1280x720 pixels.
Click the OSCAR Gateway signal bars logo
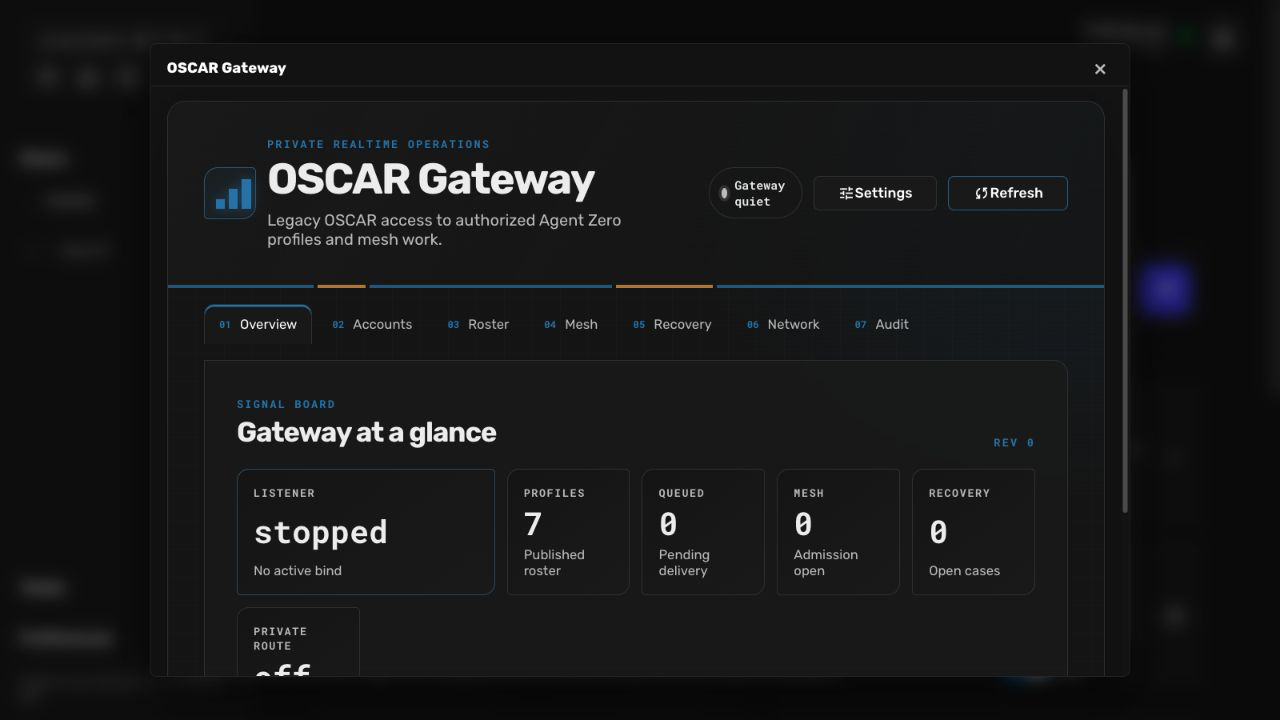coord(230,193)
